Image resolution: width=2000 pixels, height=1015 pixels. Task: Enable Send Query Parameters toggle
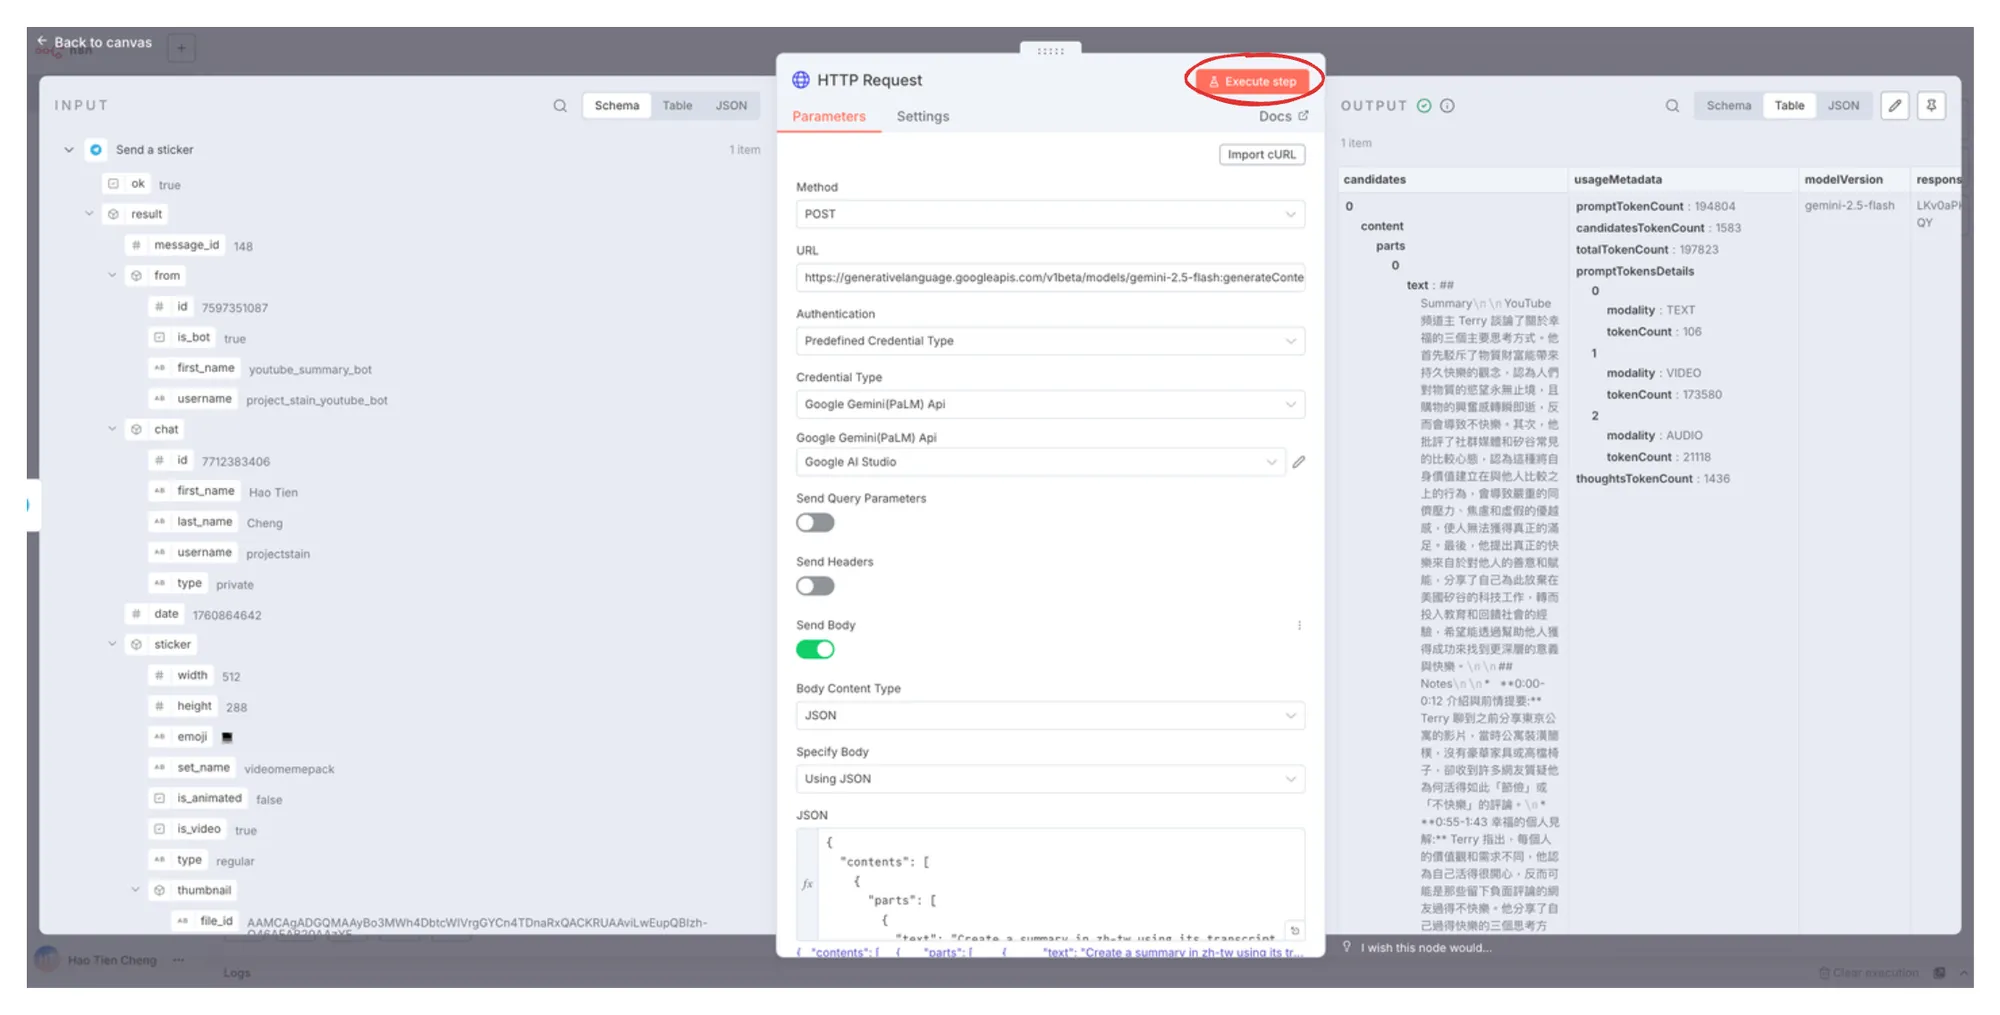click(x=815, y=523)
